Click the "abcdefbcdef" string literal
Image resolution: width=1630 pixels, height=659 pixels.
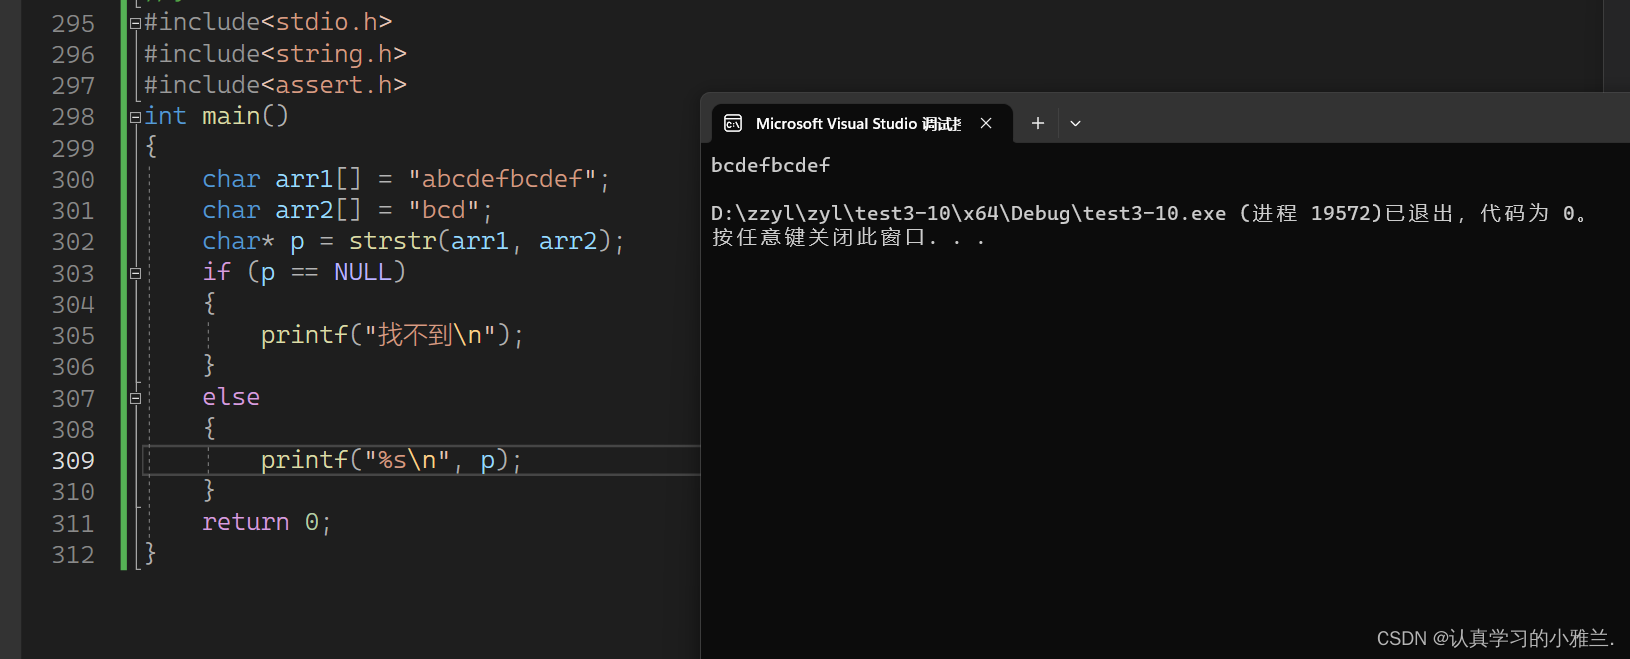(x=502, y=179)
